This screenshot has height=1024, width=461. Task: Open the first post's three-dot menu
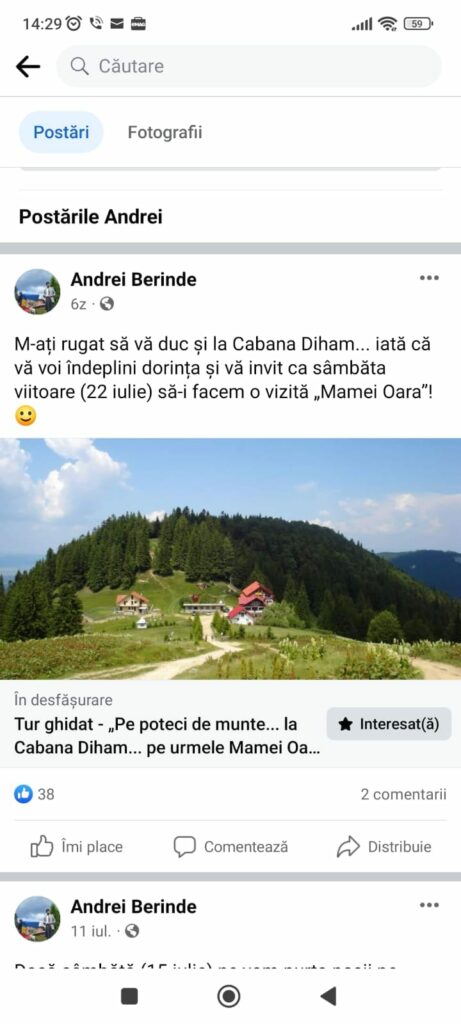click(x=429, y=278)
